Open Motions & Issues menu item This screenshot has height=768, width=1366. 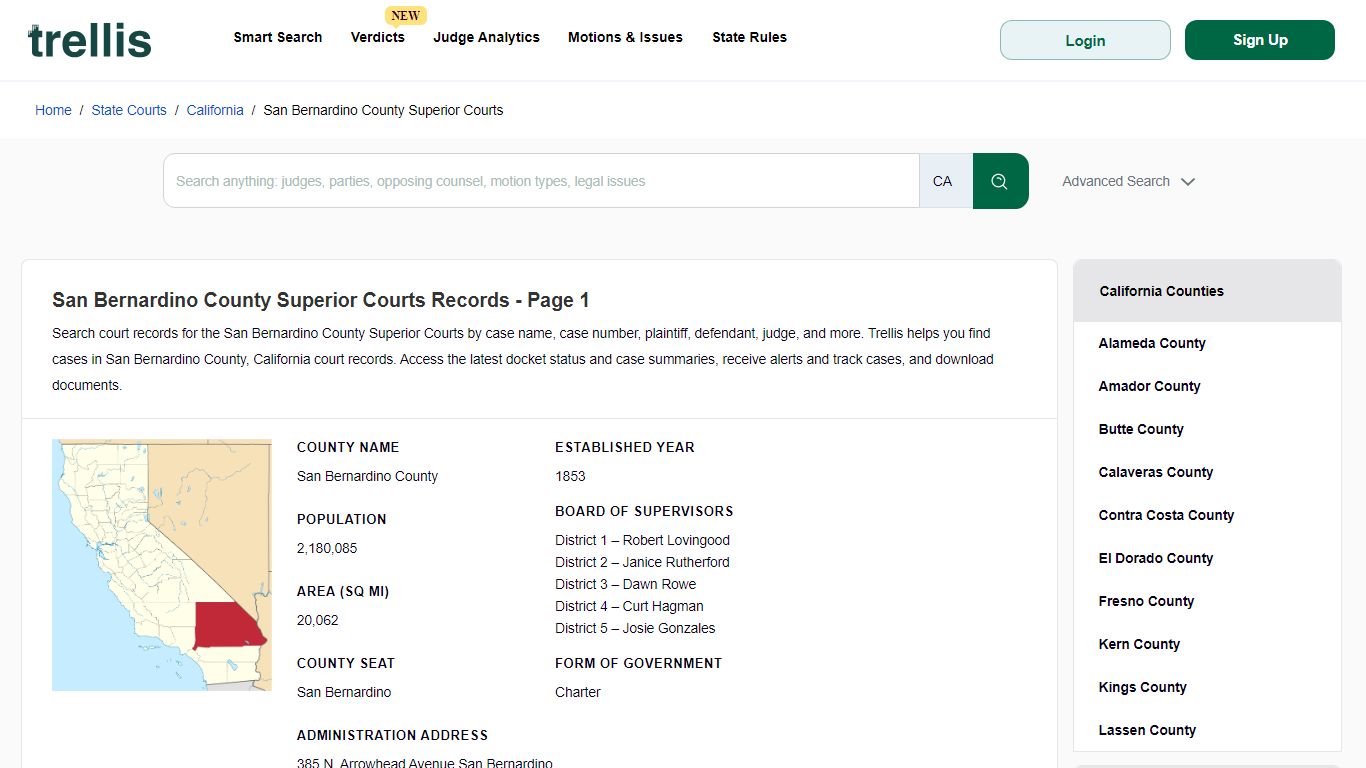(625, 37)
